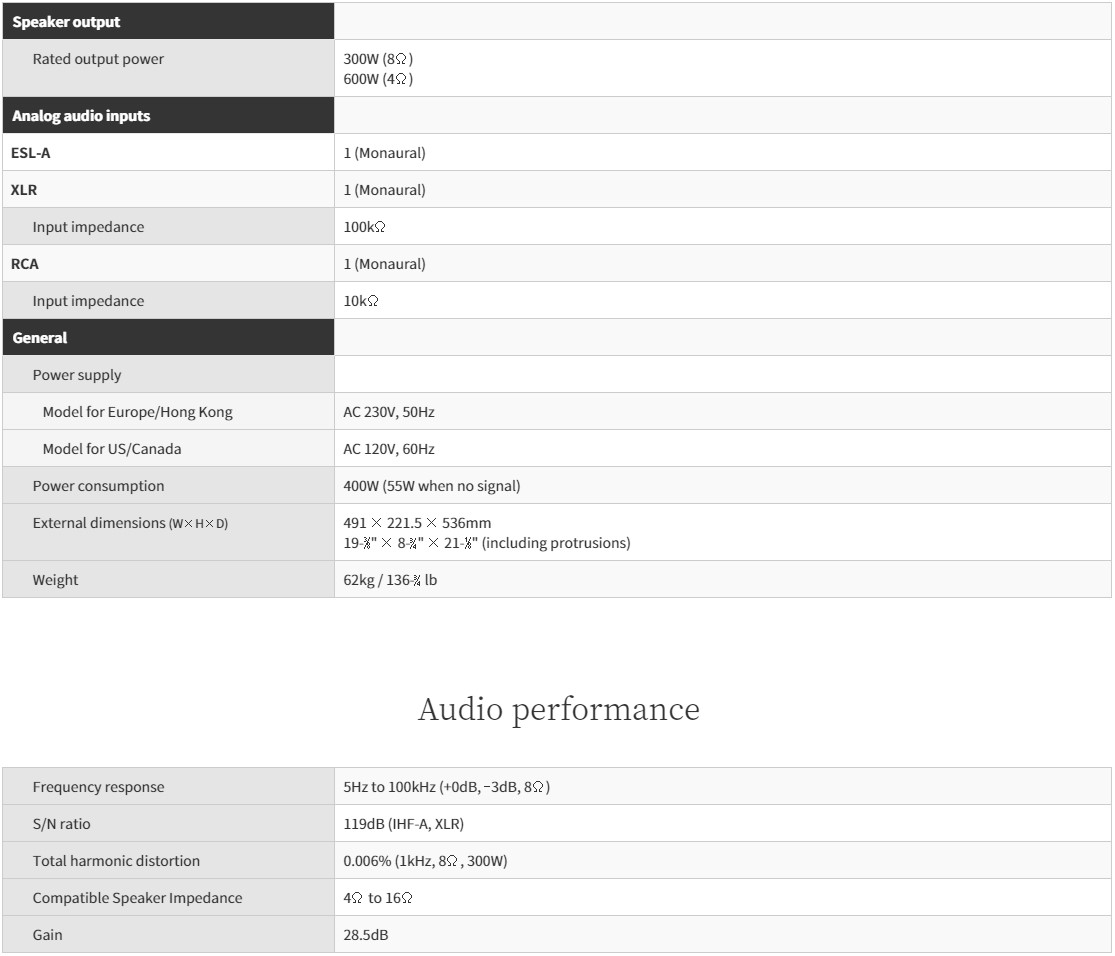Click the 100kΩ input impedance value
This screenshot has height=956, width=1115.
tap(365, 227)
